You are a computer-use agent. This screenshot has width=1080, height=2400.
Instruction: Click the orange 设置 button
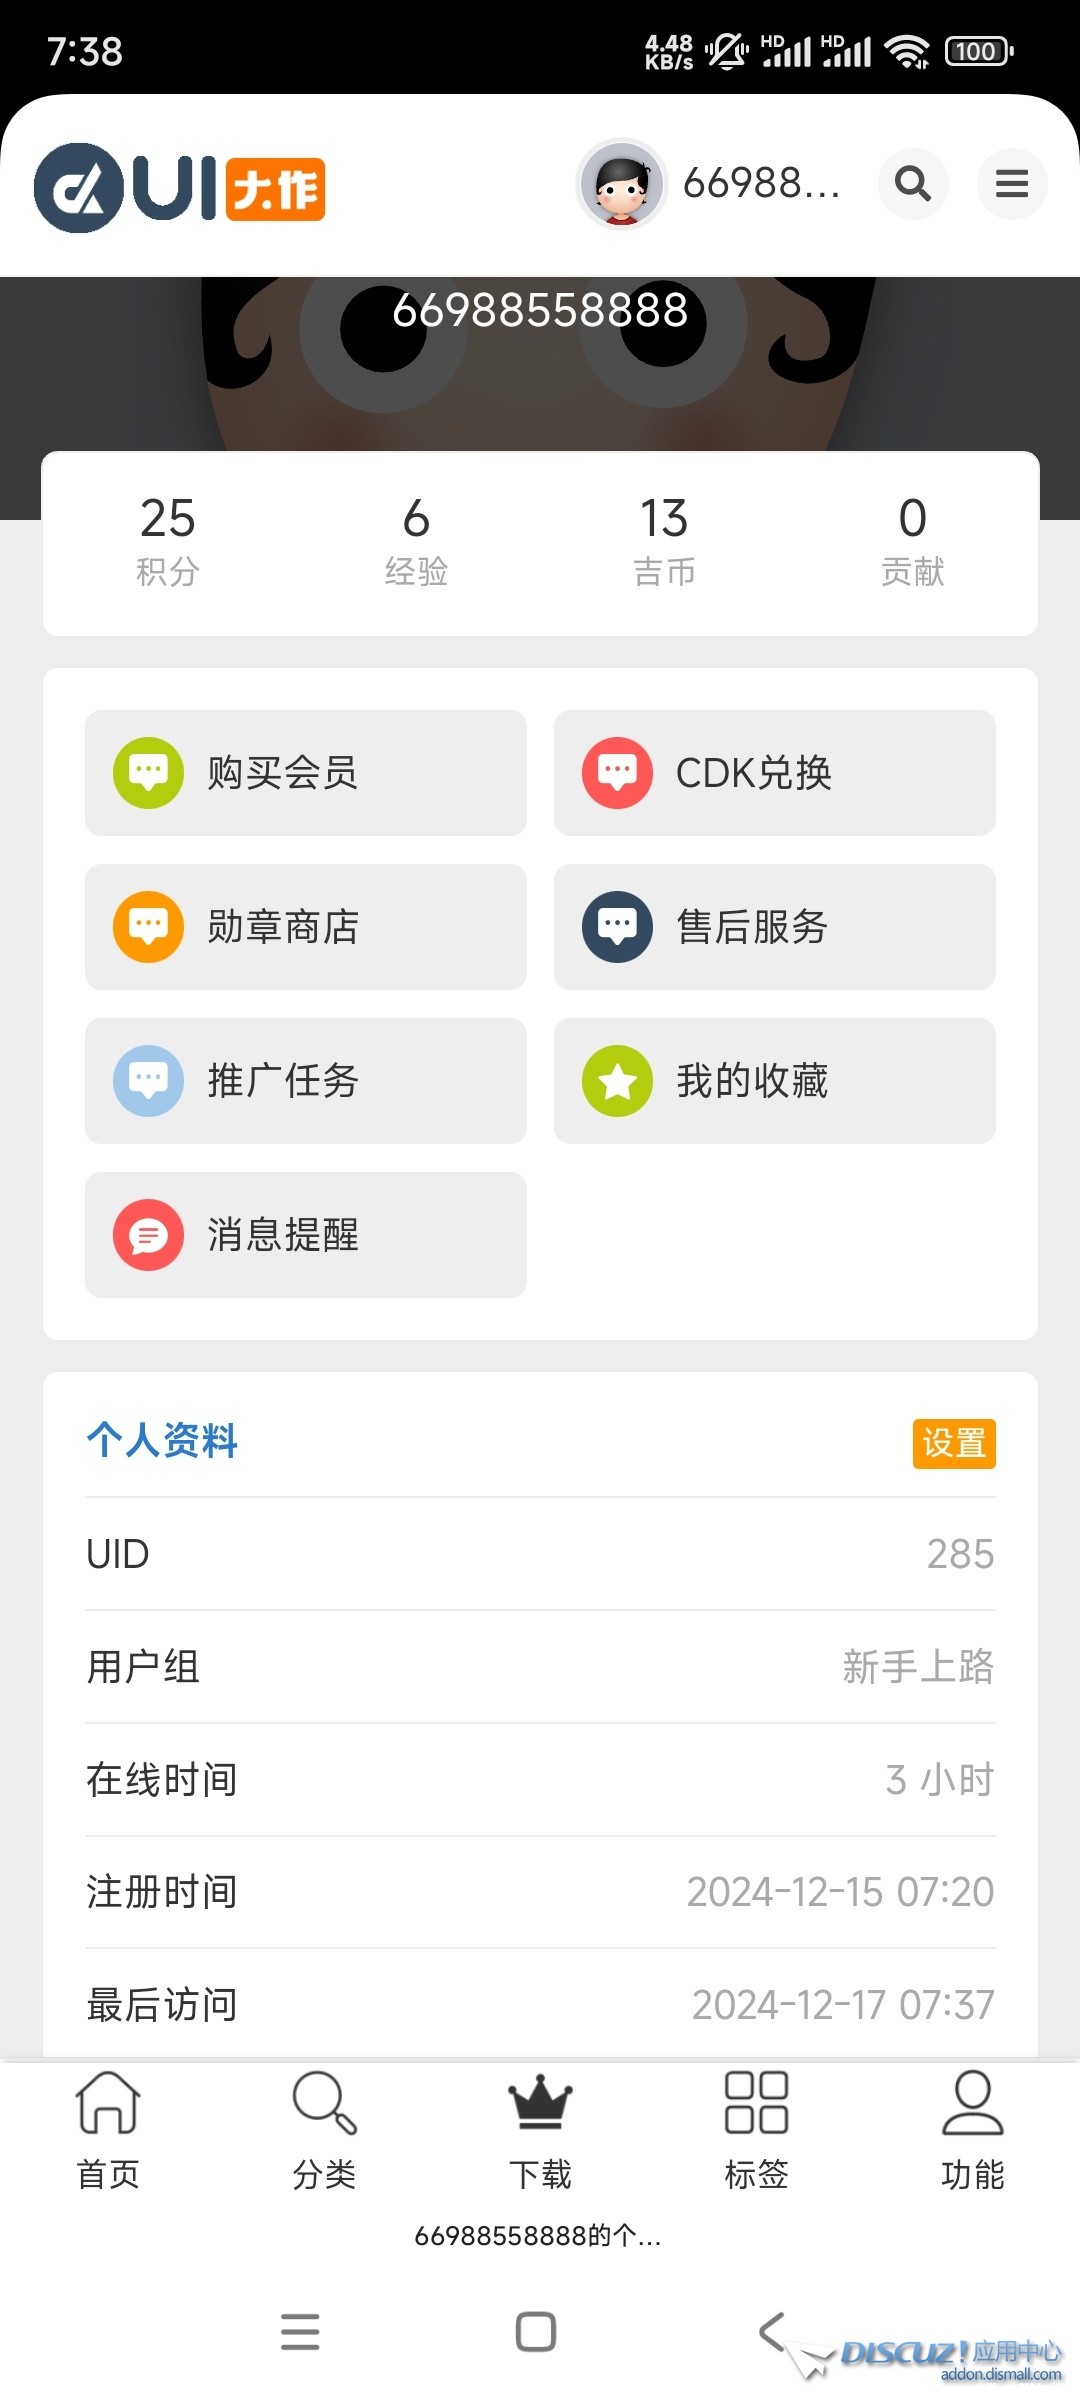tap(953, 1443)
